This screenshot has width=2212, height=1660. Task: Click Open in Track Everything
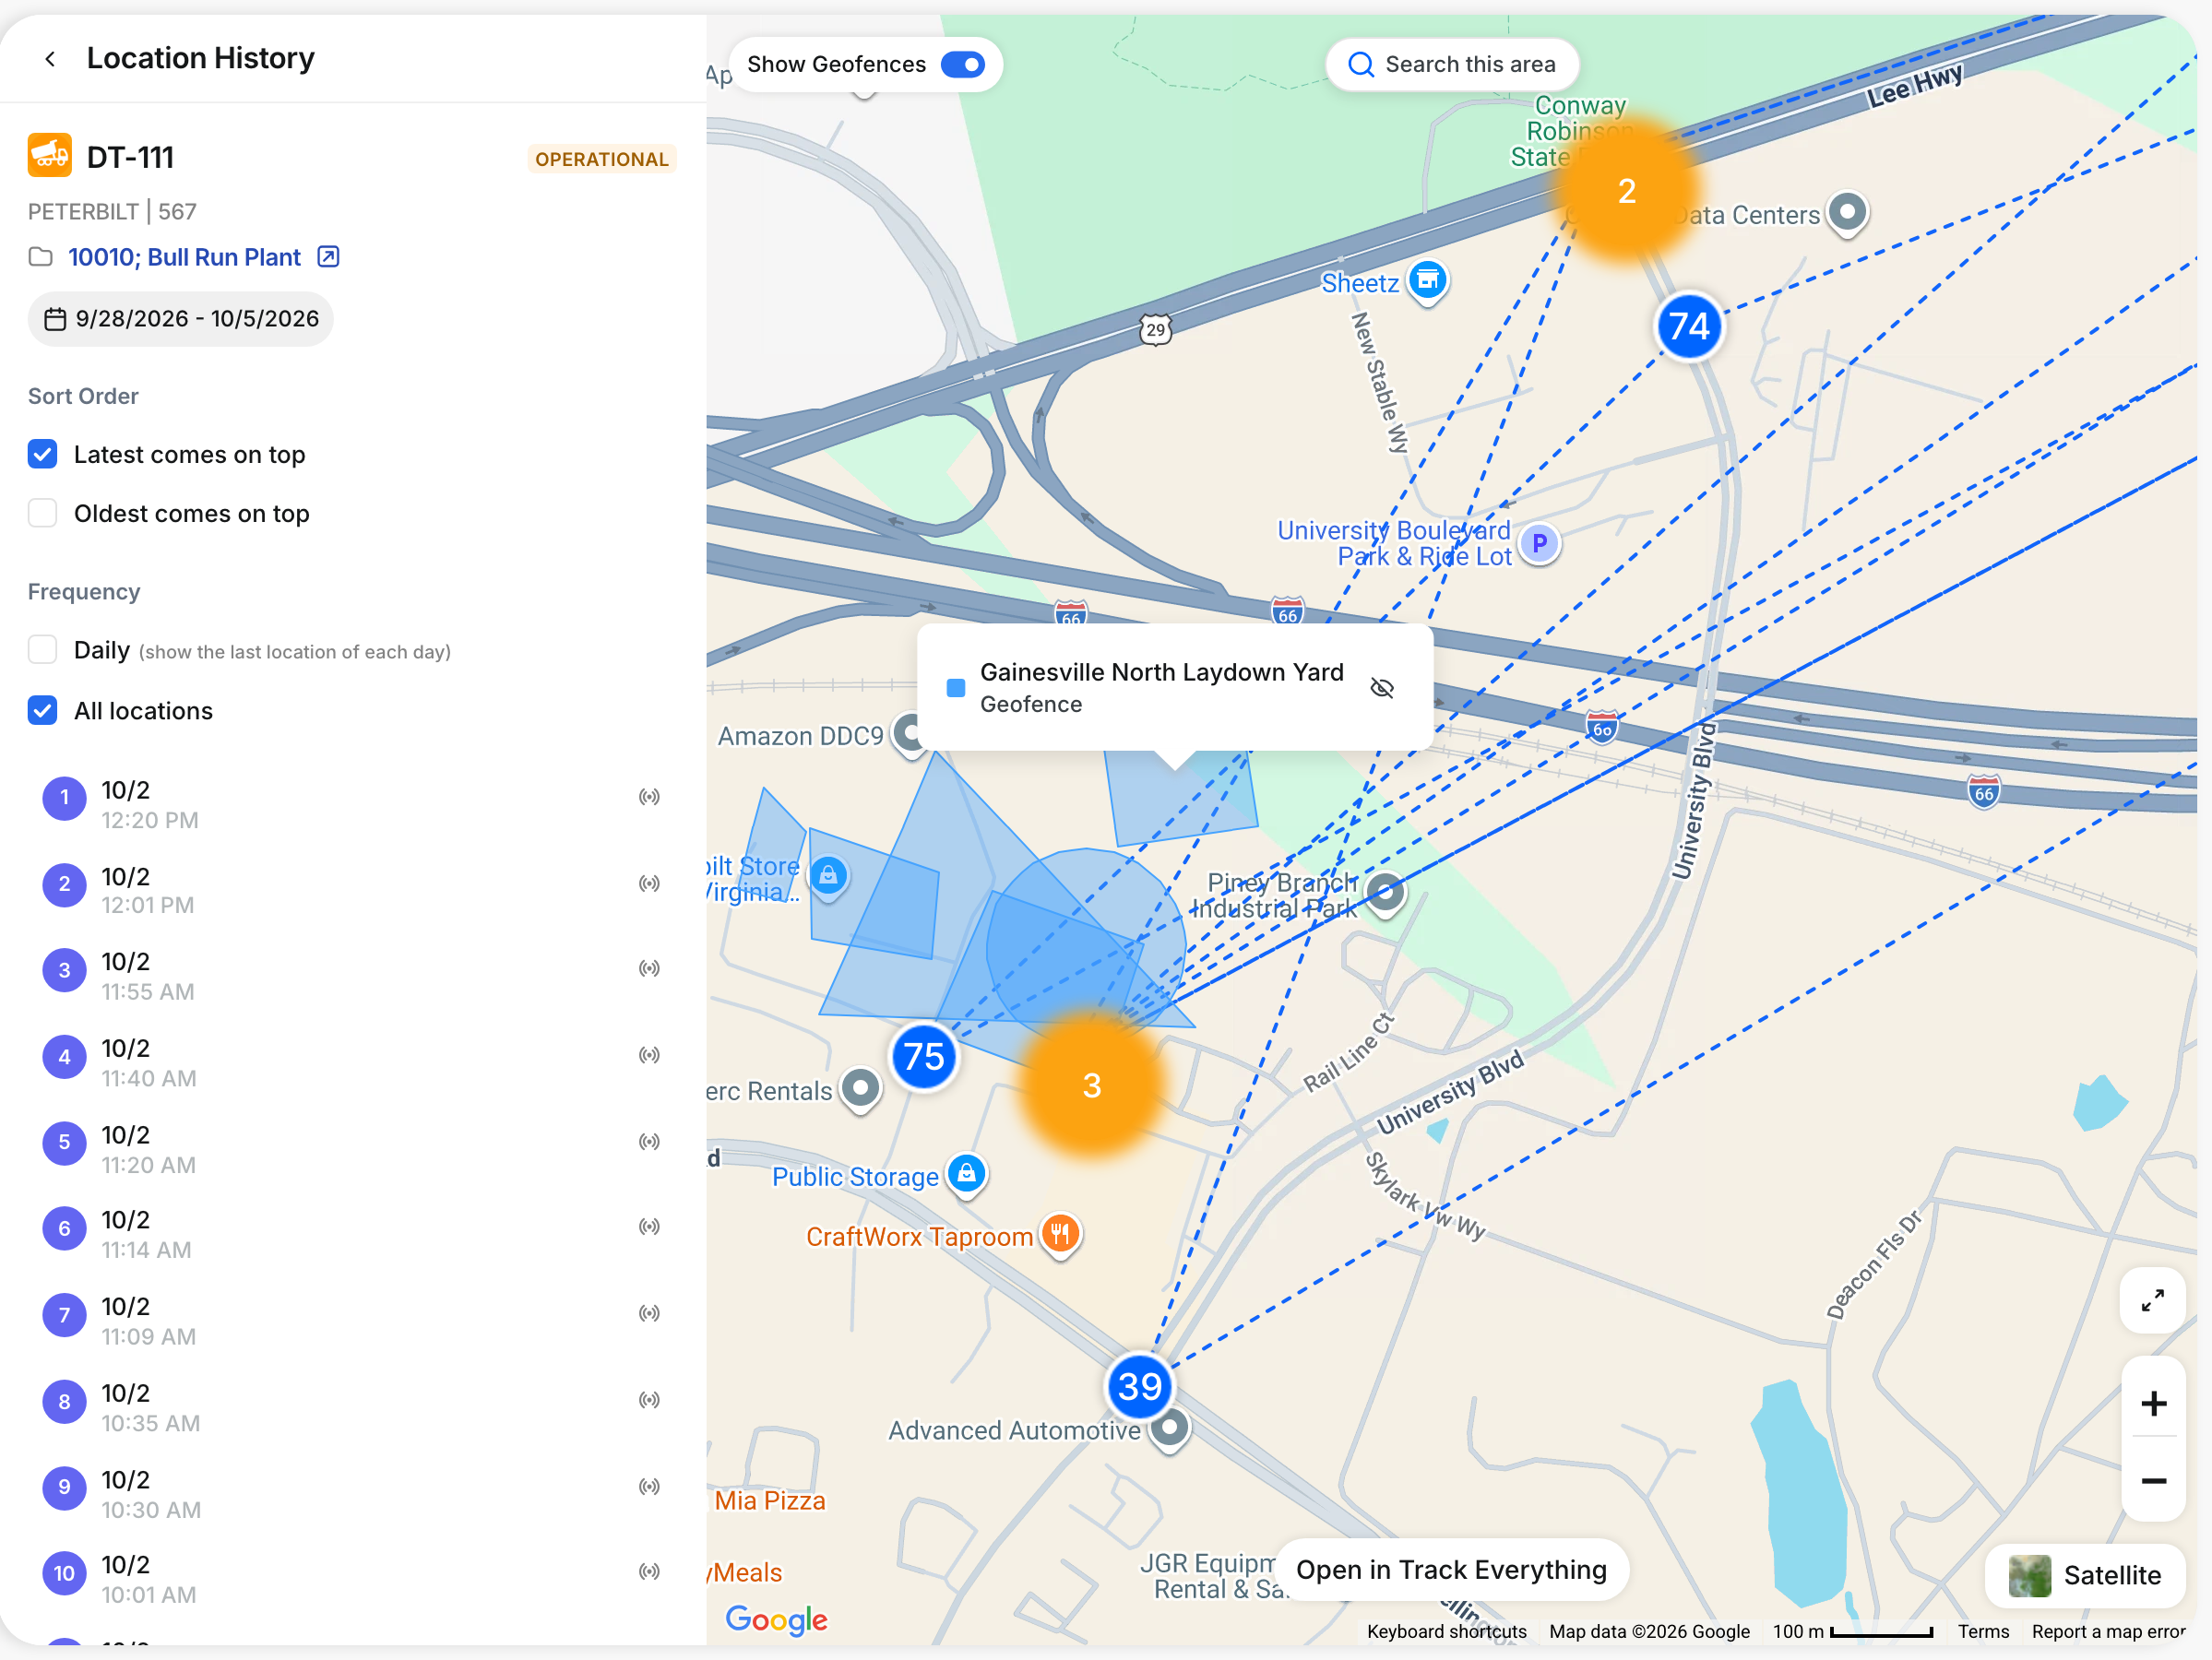(x=1451, y=1570)
